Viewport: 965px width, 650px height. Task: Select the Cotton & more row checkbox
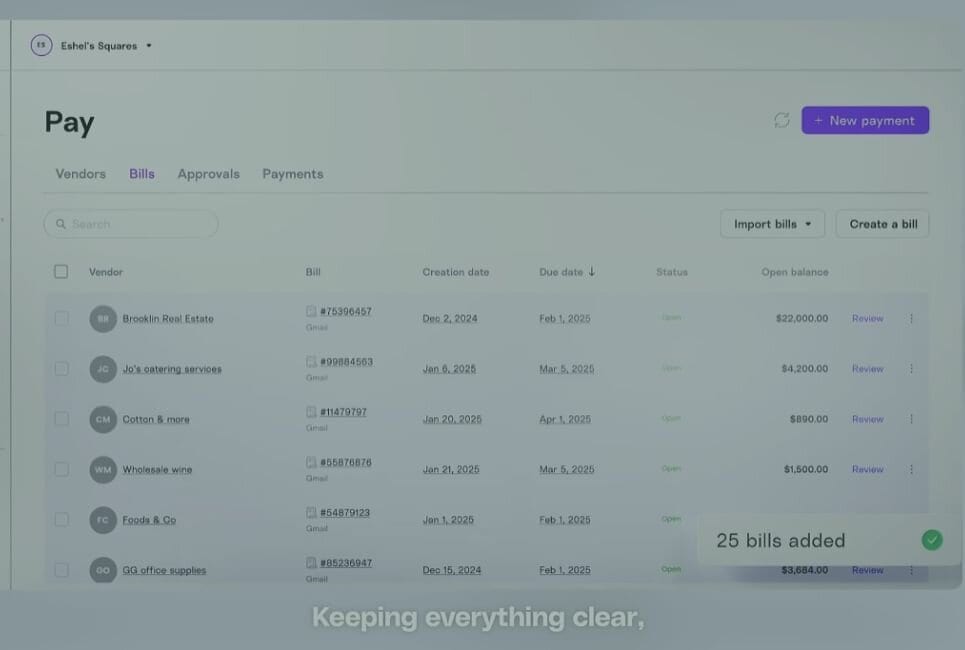pos(61,419)
